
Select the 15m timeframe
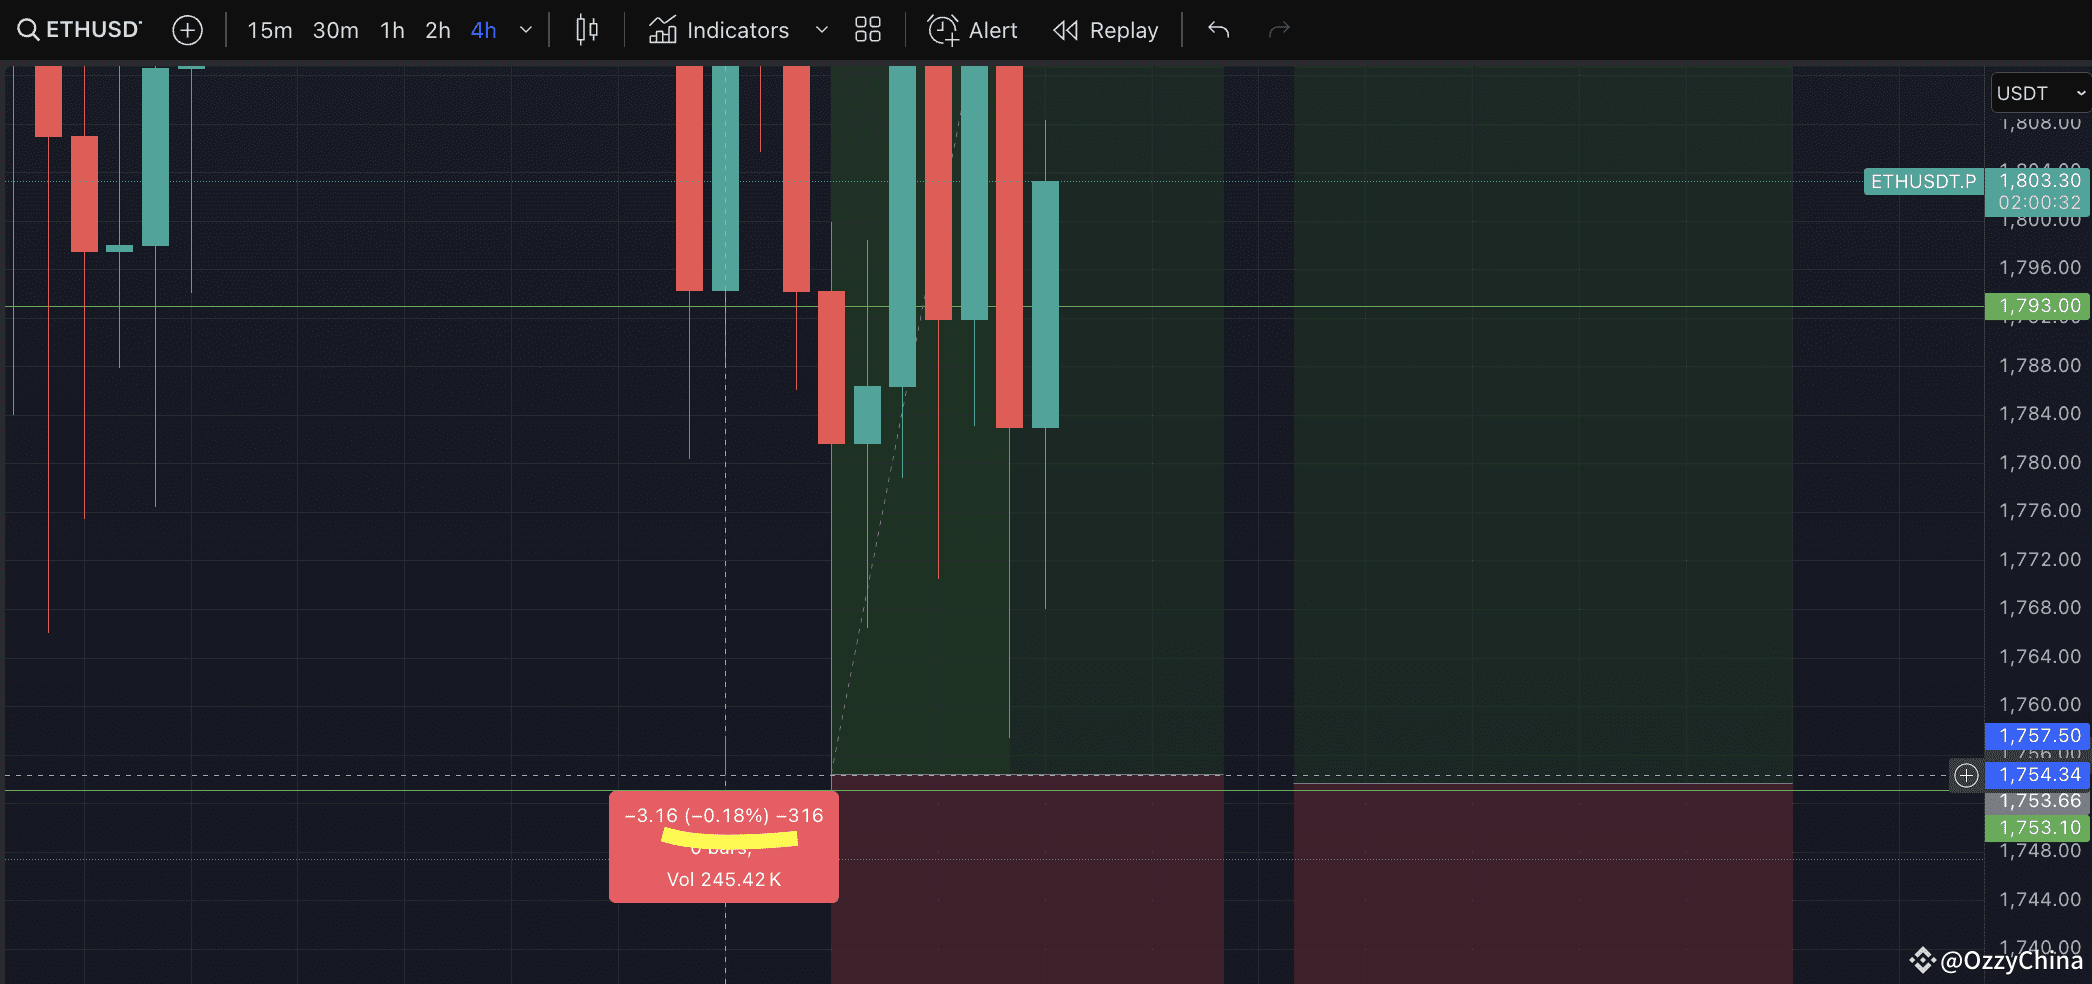click(270, 30)
